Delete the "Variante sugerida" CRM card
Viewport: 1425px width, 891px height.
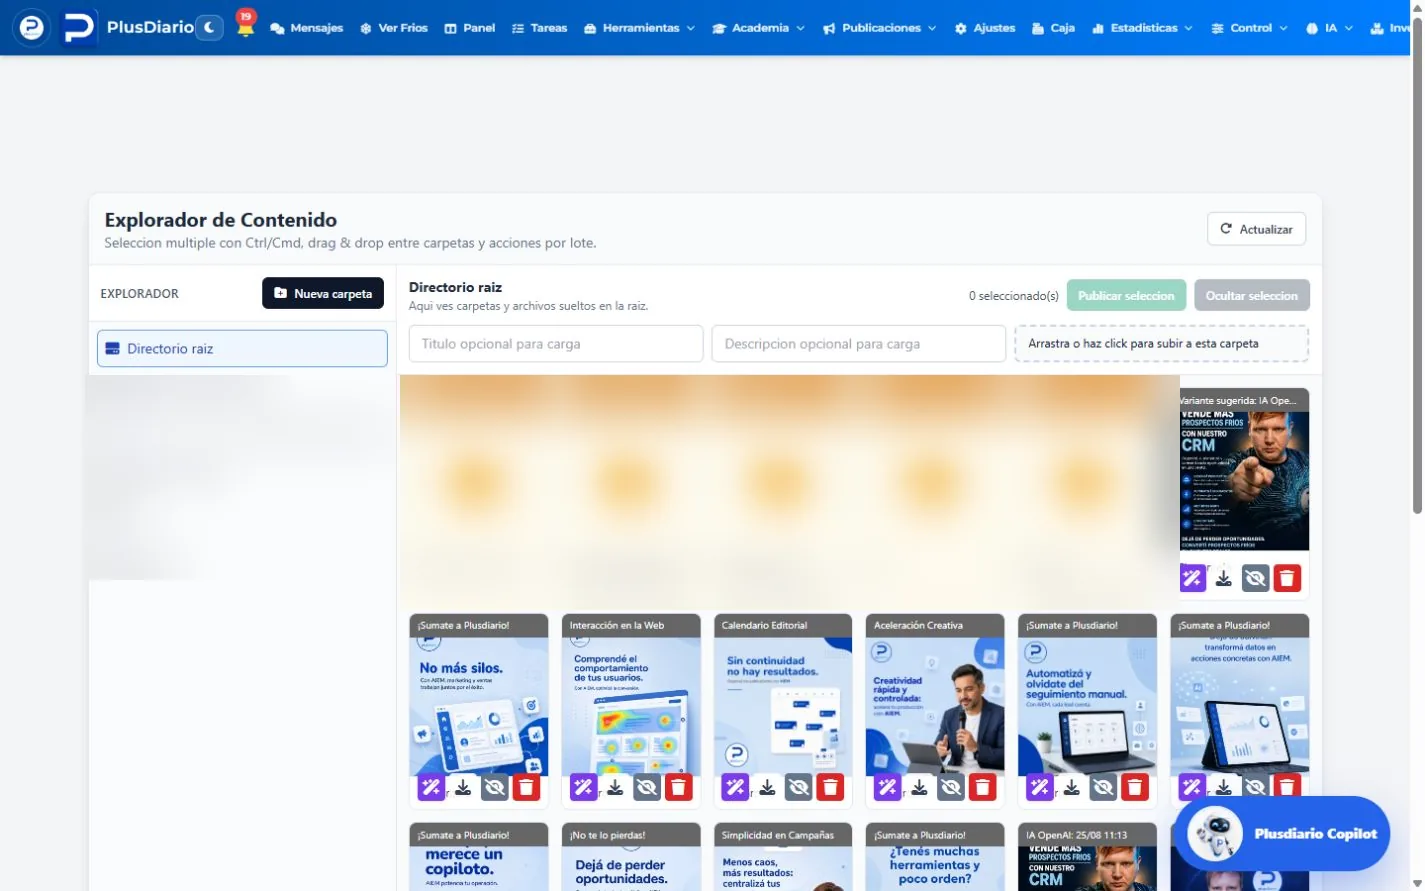tap(1287, 577)
